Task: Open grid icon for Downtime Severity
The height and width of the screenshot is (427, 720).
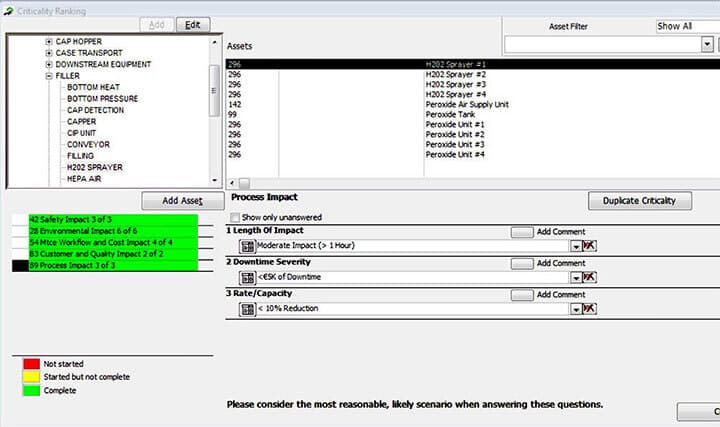Action: [247, 278]
